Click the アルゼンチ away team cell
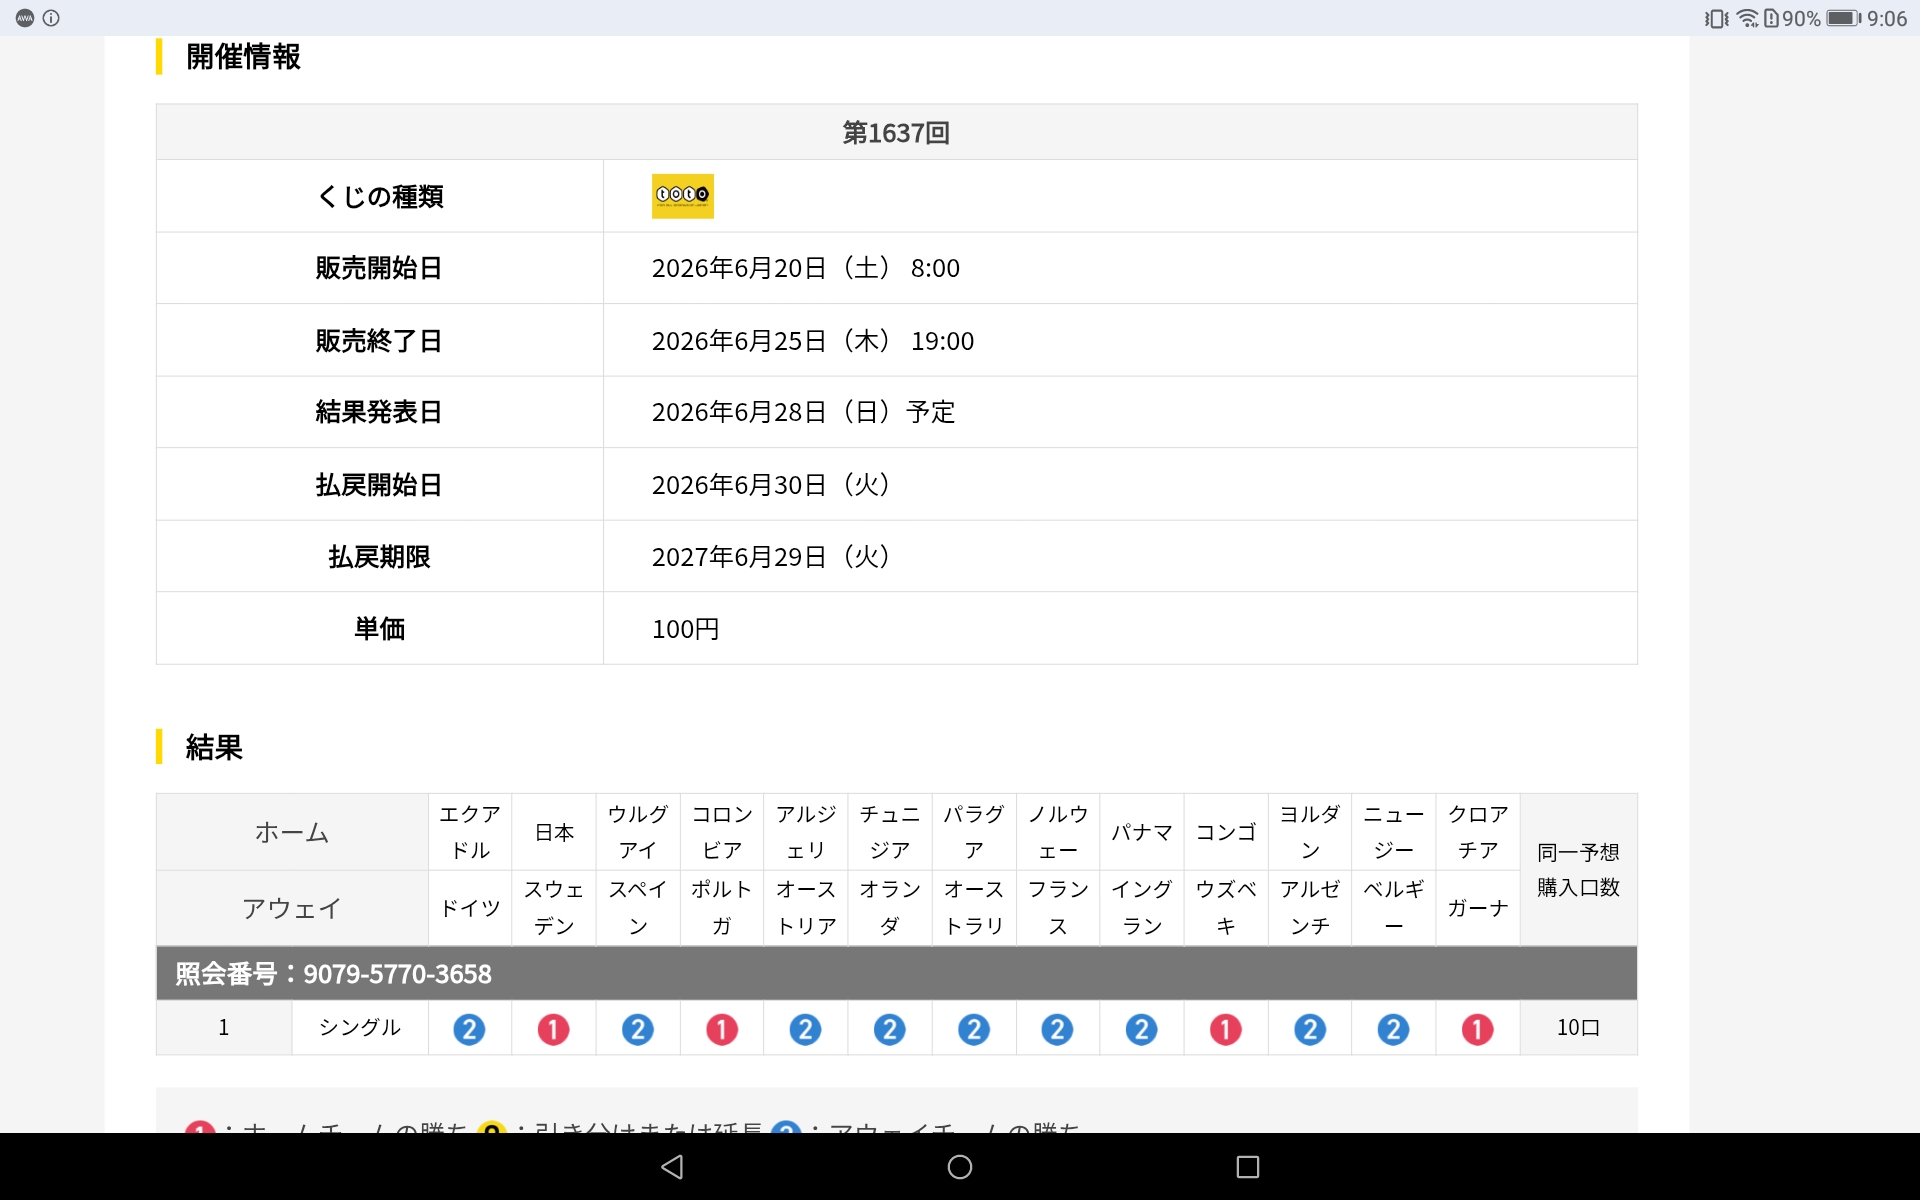Screen dimensions: 1920x1200 click(1310, 908)
